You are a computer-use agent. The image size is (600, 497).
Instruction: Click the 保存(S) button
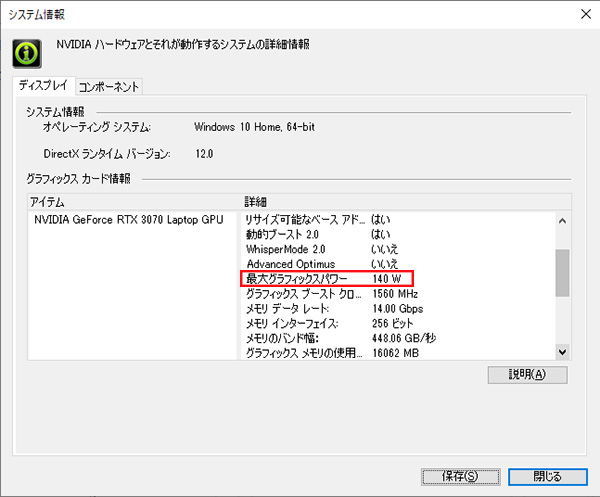461,477
